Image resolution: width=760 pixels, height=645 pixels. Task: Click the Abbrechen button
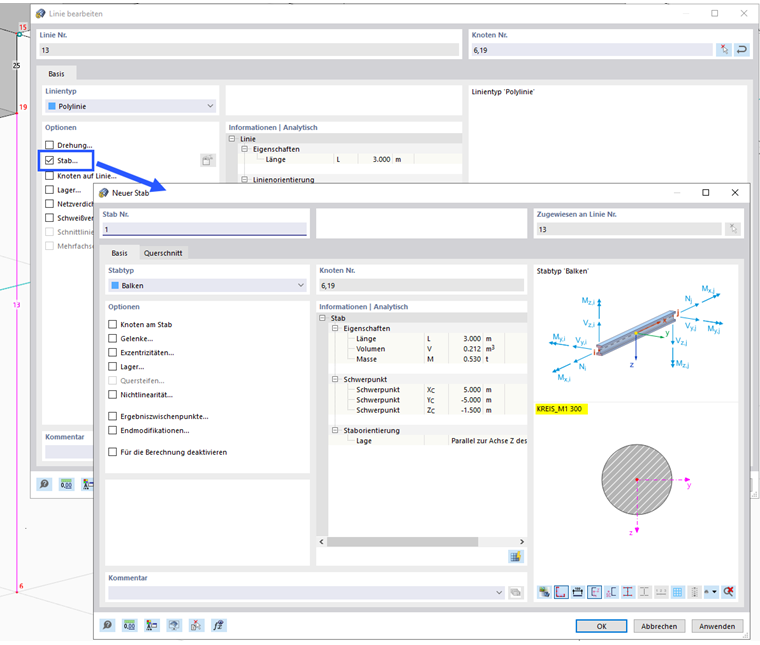pos(659,626)
